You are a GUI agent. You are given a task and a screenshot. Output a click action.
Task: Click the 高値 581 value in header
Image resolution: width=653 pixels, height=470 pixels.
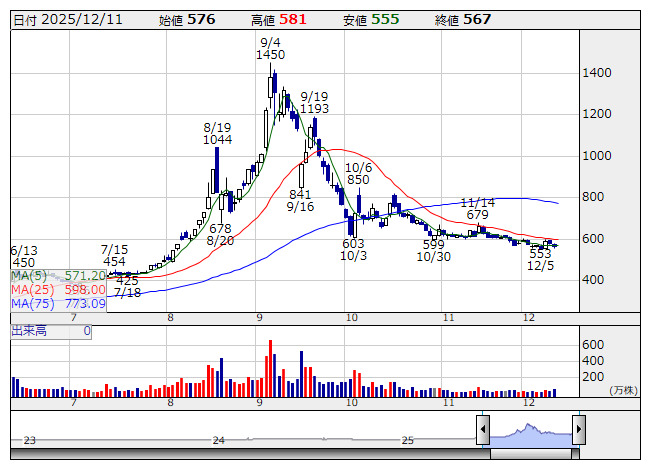279,19
